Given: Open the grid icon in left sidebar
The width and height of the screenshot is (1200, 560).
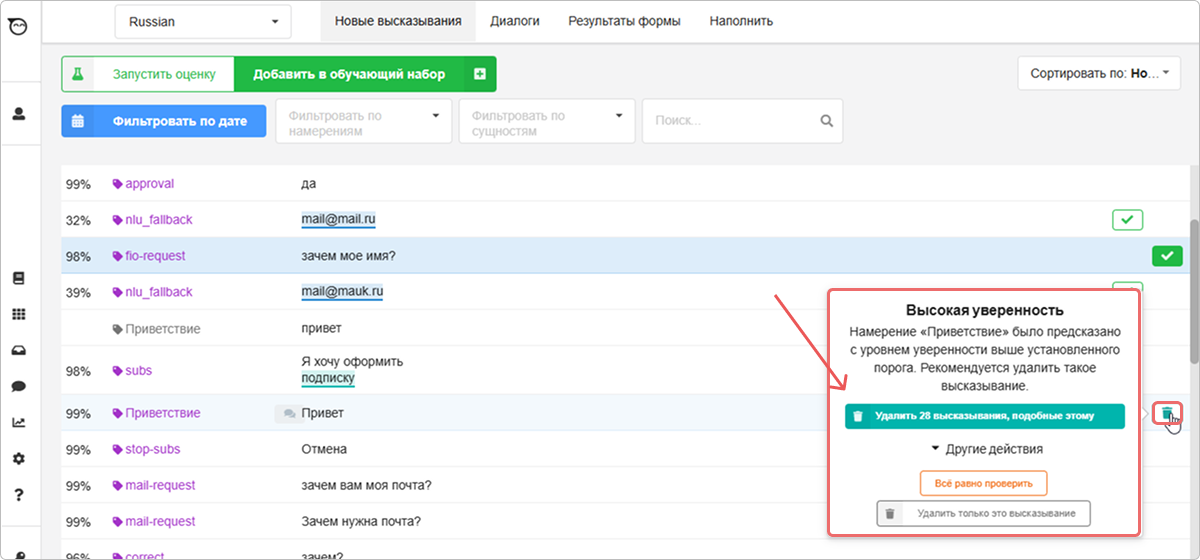Looking at the screenshot, I should (19, 314).
